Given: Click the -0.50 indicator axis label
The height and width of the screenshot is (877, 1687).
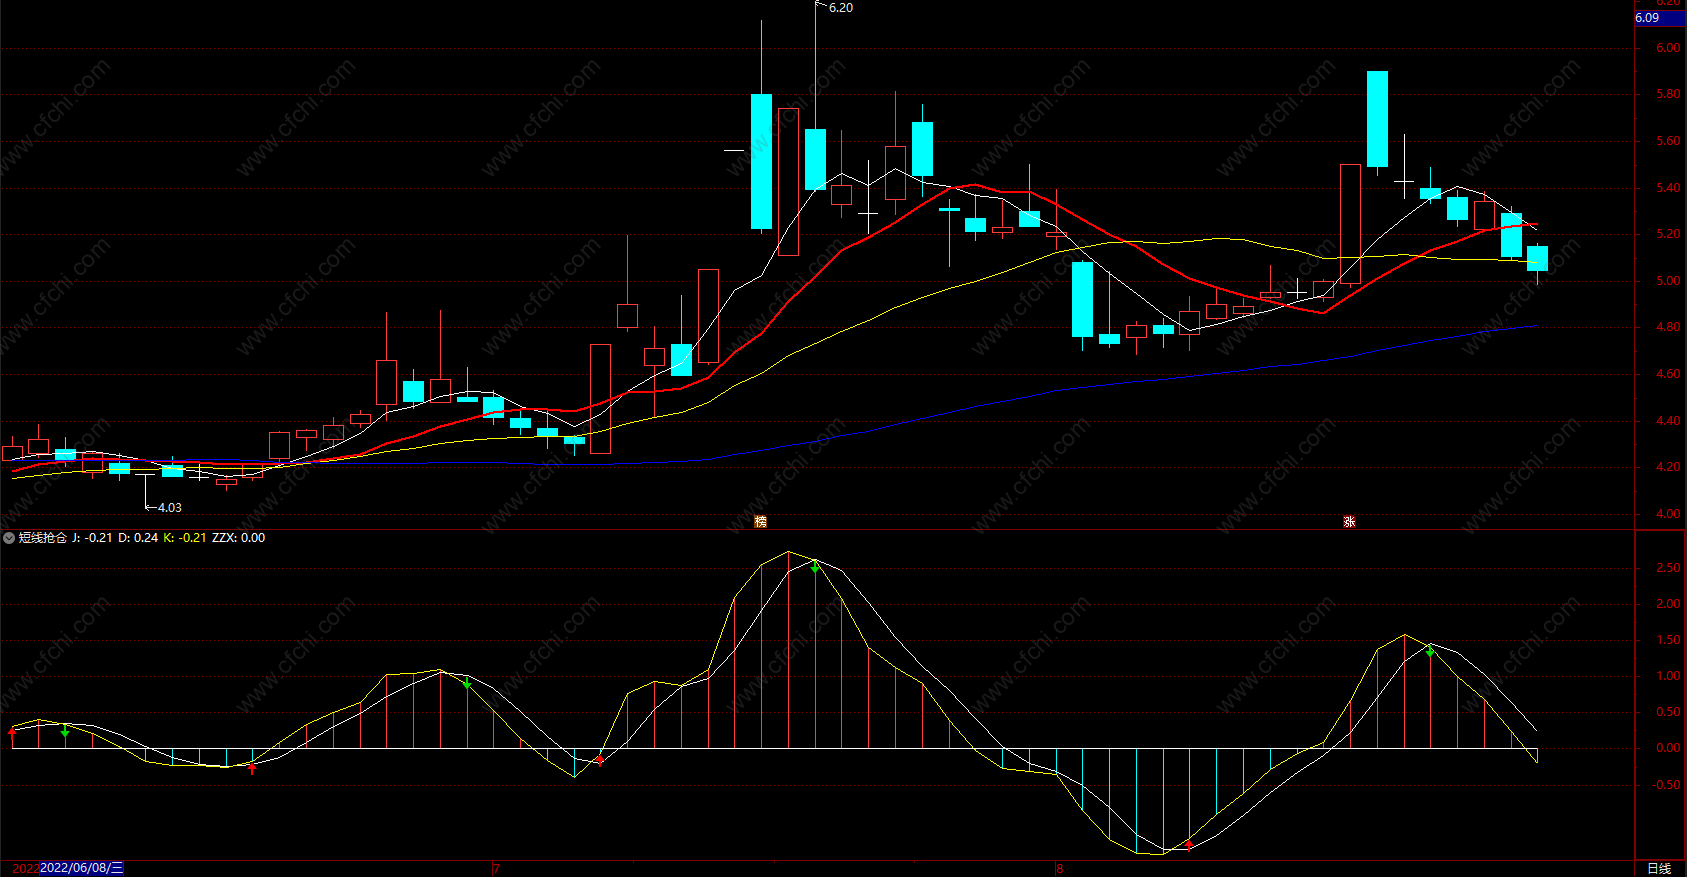Looking at the screenshot, I should click(1666, 785).
